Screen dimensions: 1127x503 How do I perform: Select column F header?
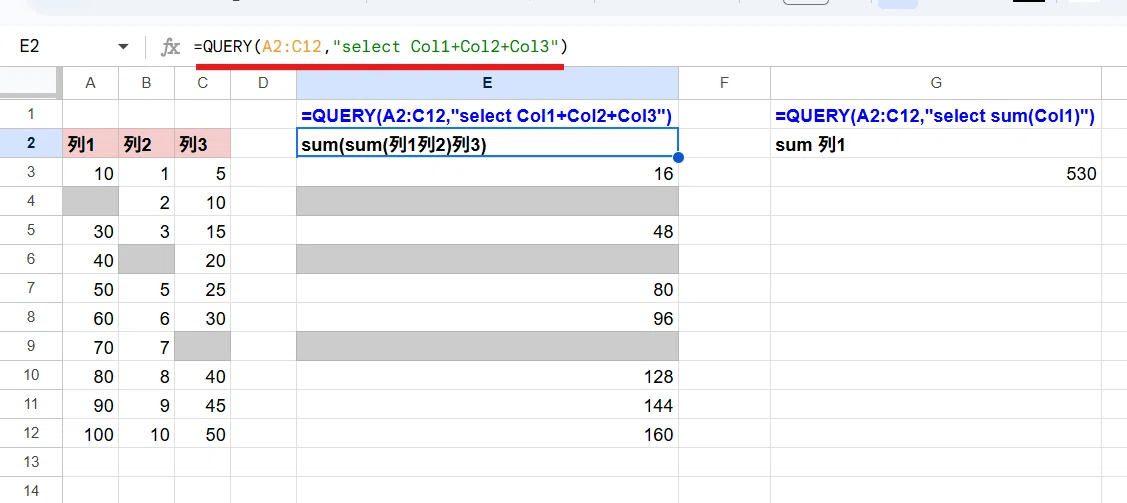pyautogui.click(x=724, y=83)
